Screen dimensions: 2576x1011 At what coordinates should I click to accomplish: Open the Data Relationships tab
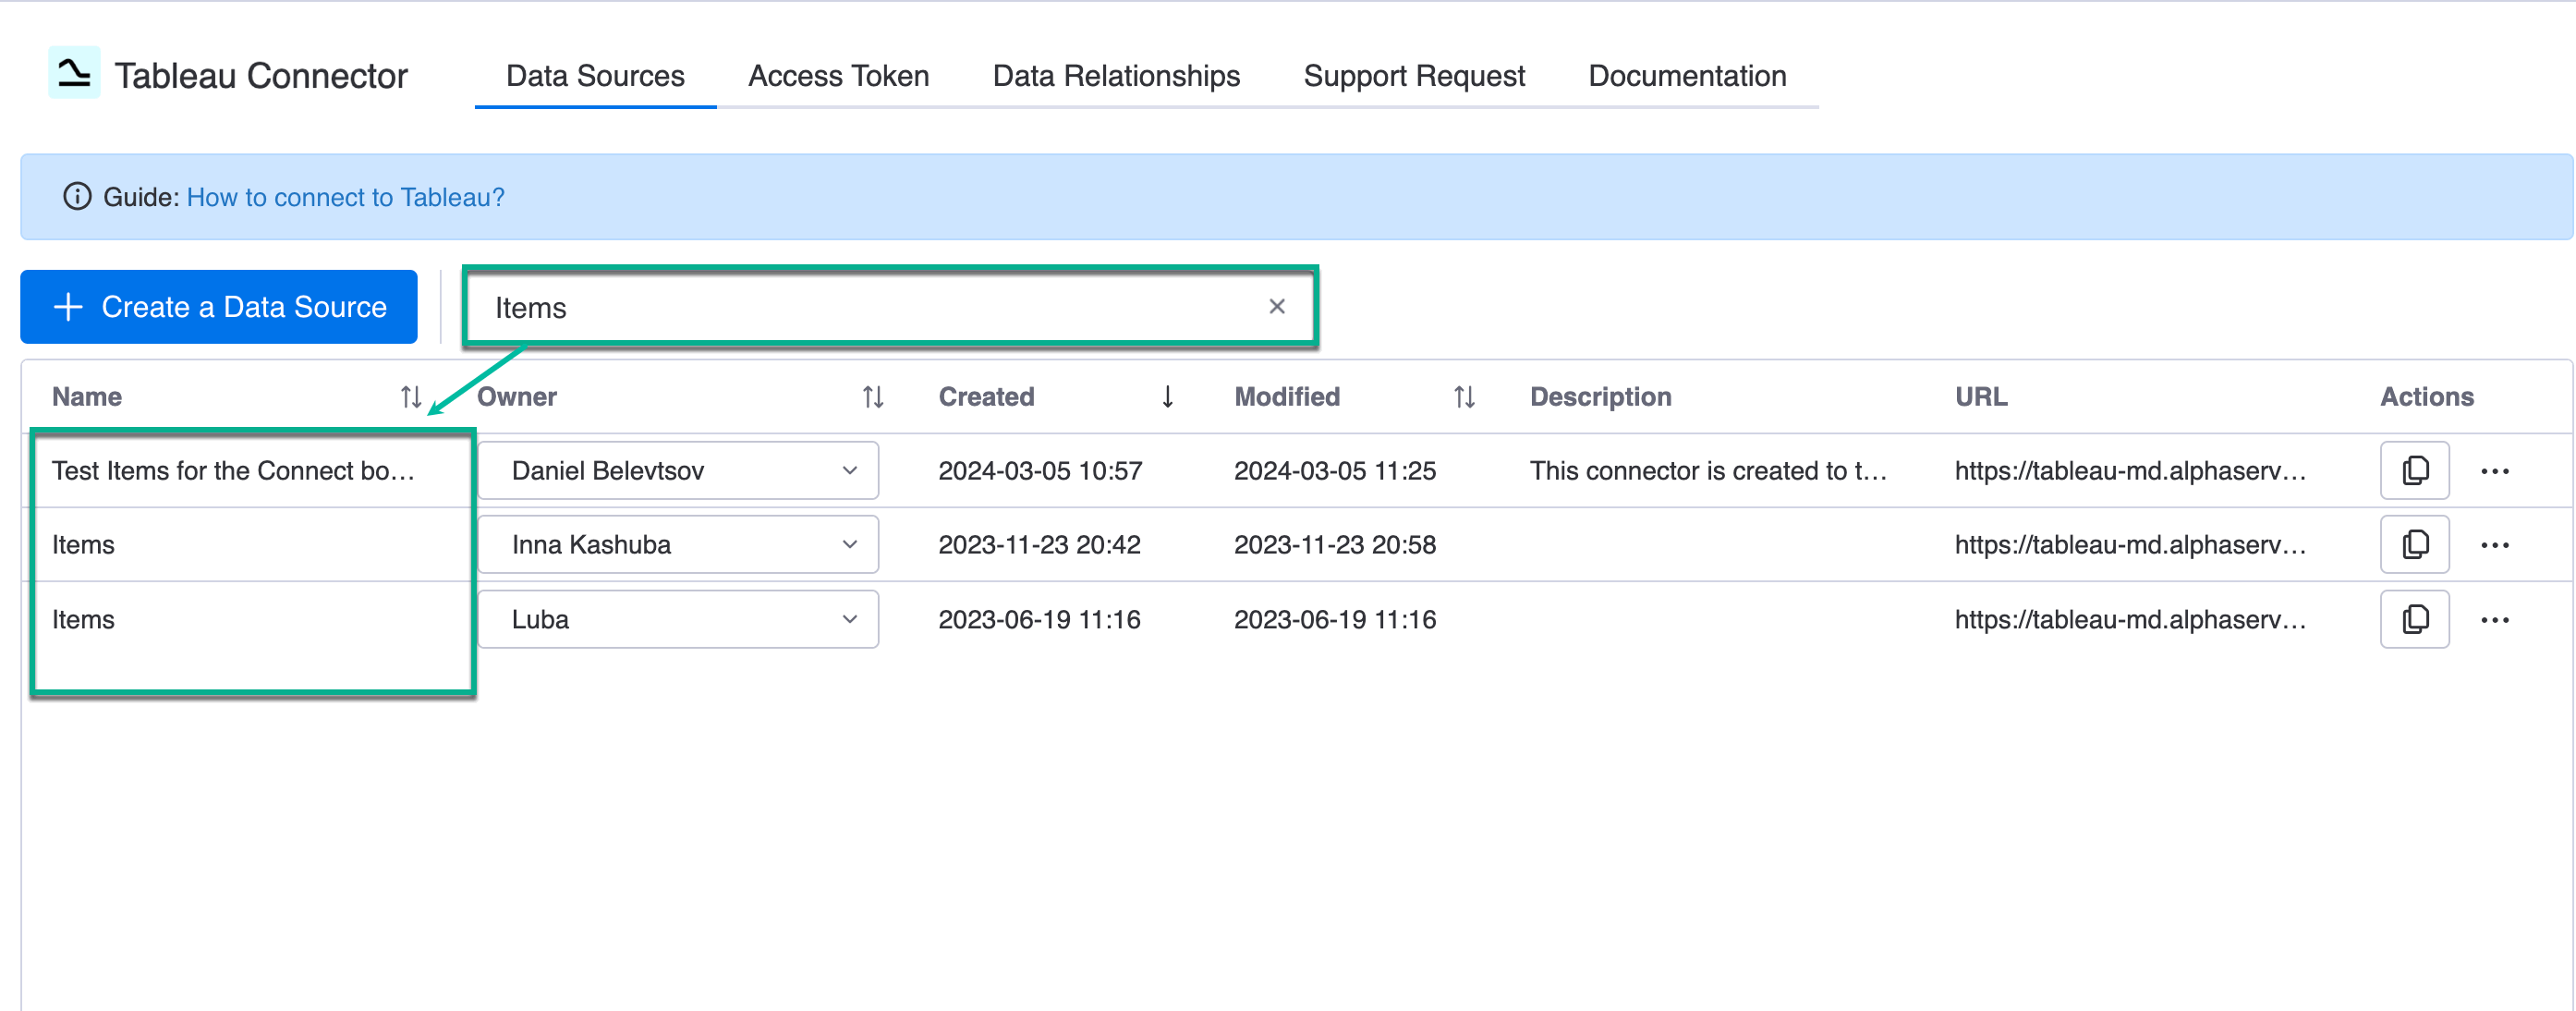pos(1115,75)
